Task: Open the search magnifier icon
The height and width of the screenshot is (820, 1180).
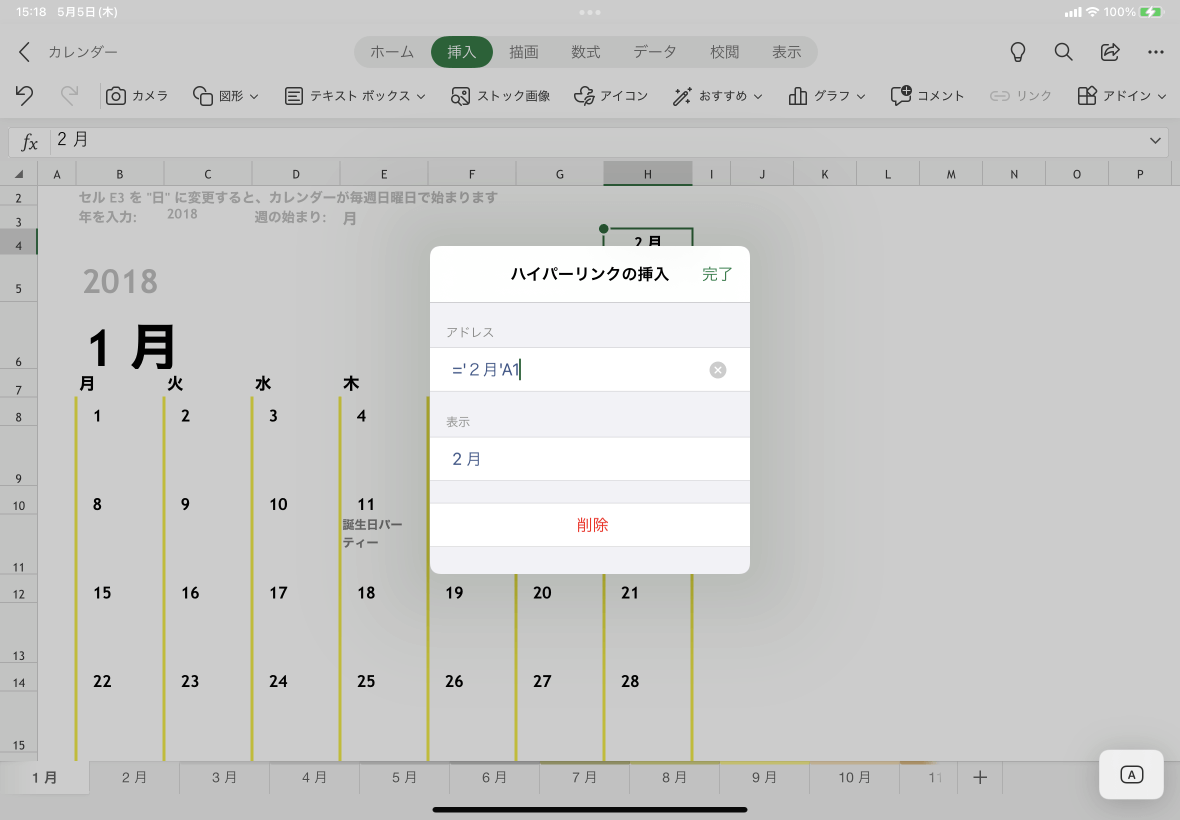Action: (1063, 52)
